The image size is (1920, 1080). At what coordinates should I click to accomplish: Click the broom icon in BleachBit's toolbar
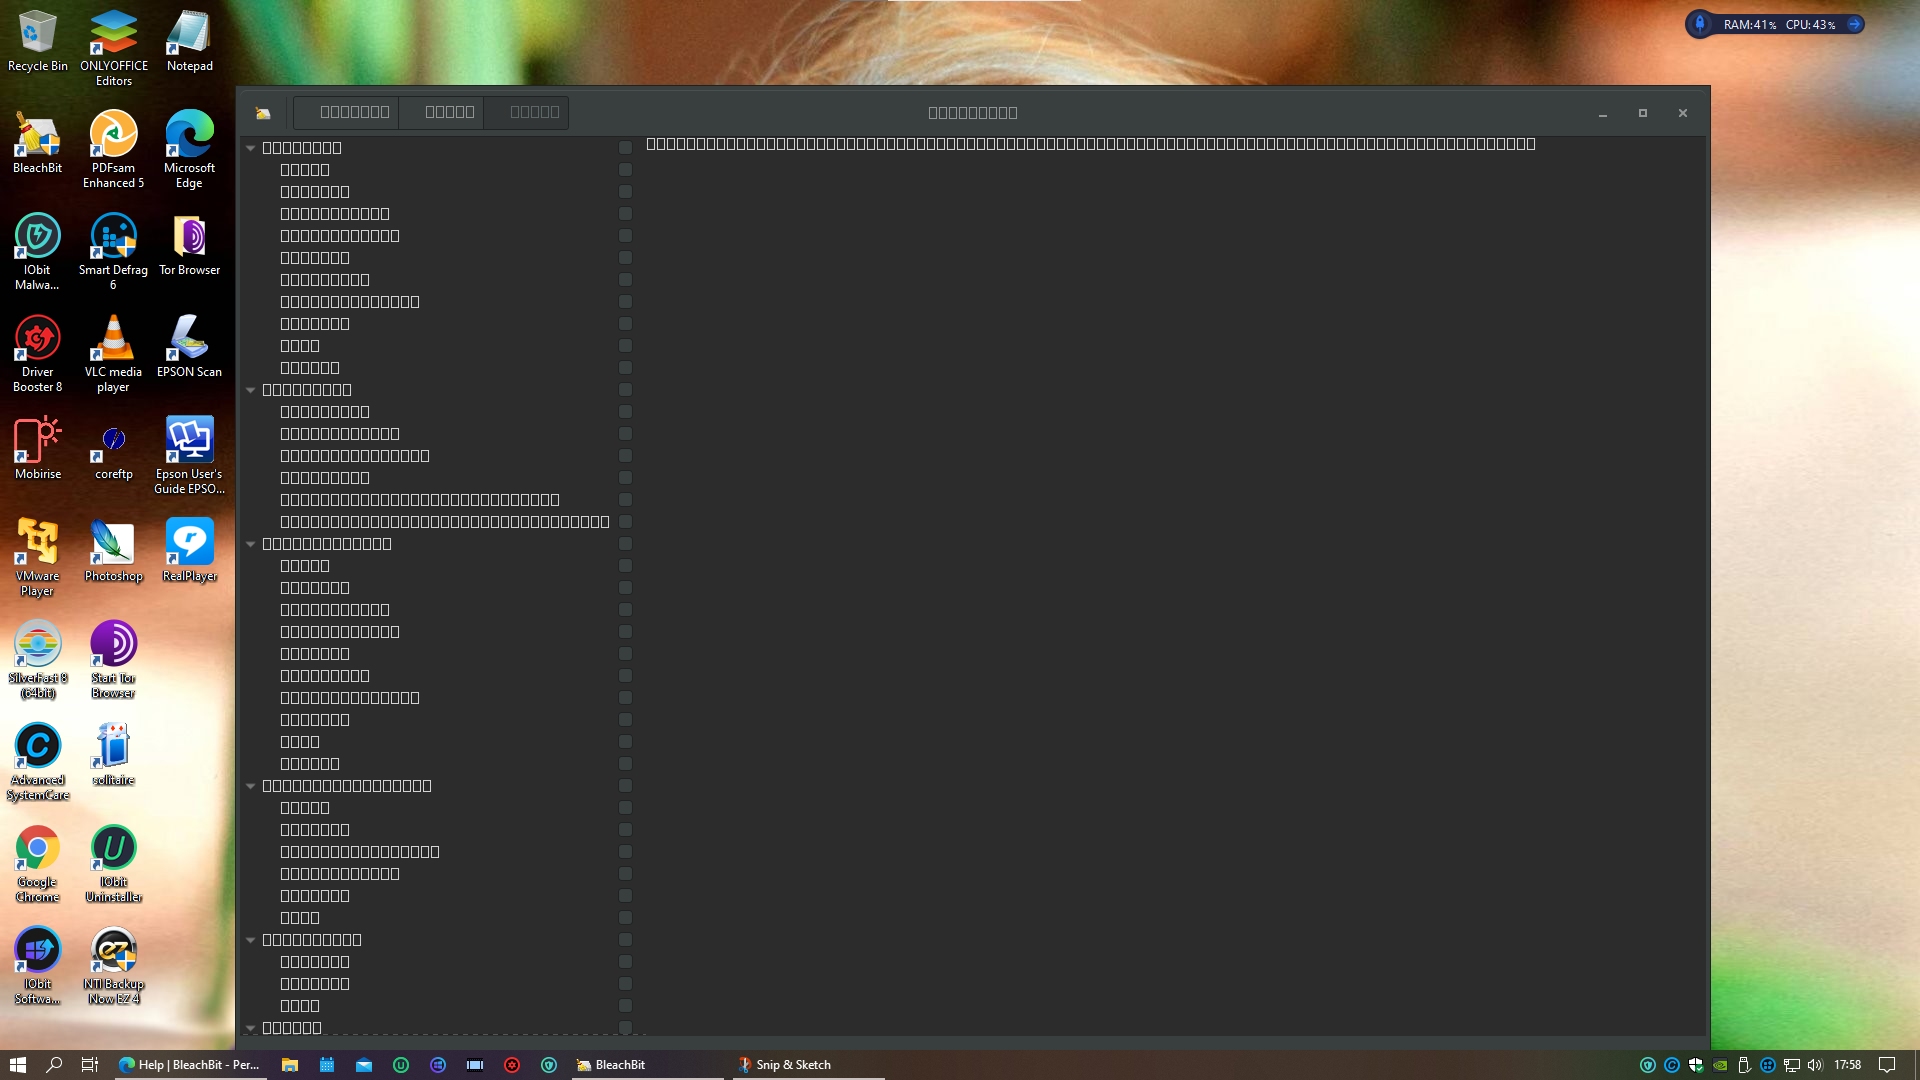[263, 113]
